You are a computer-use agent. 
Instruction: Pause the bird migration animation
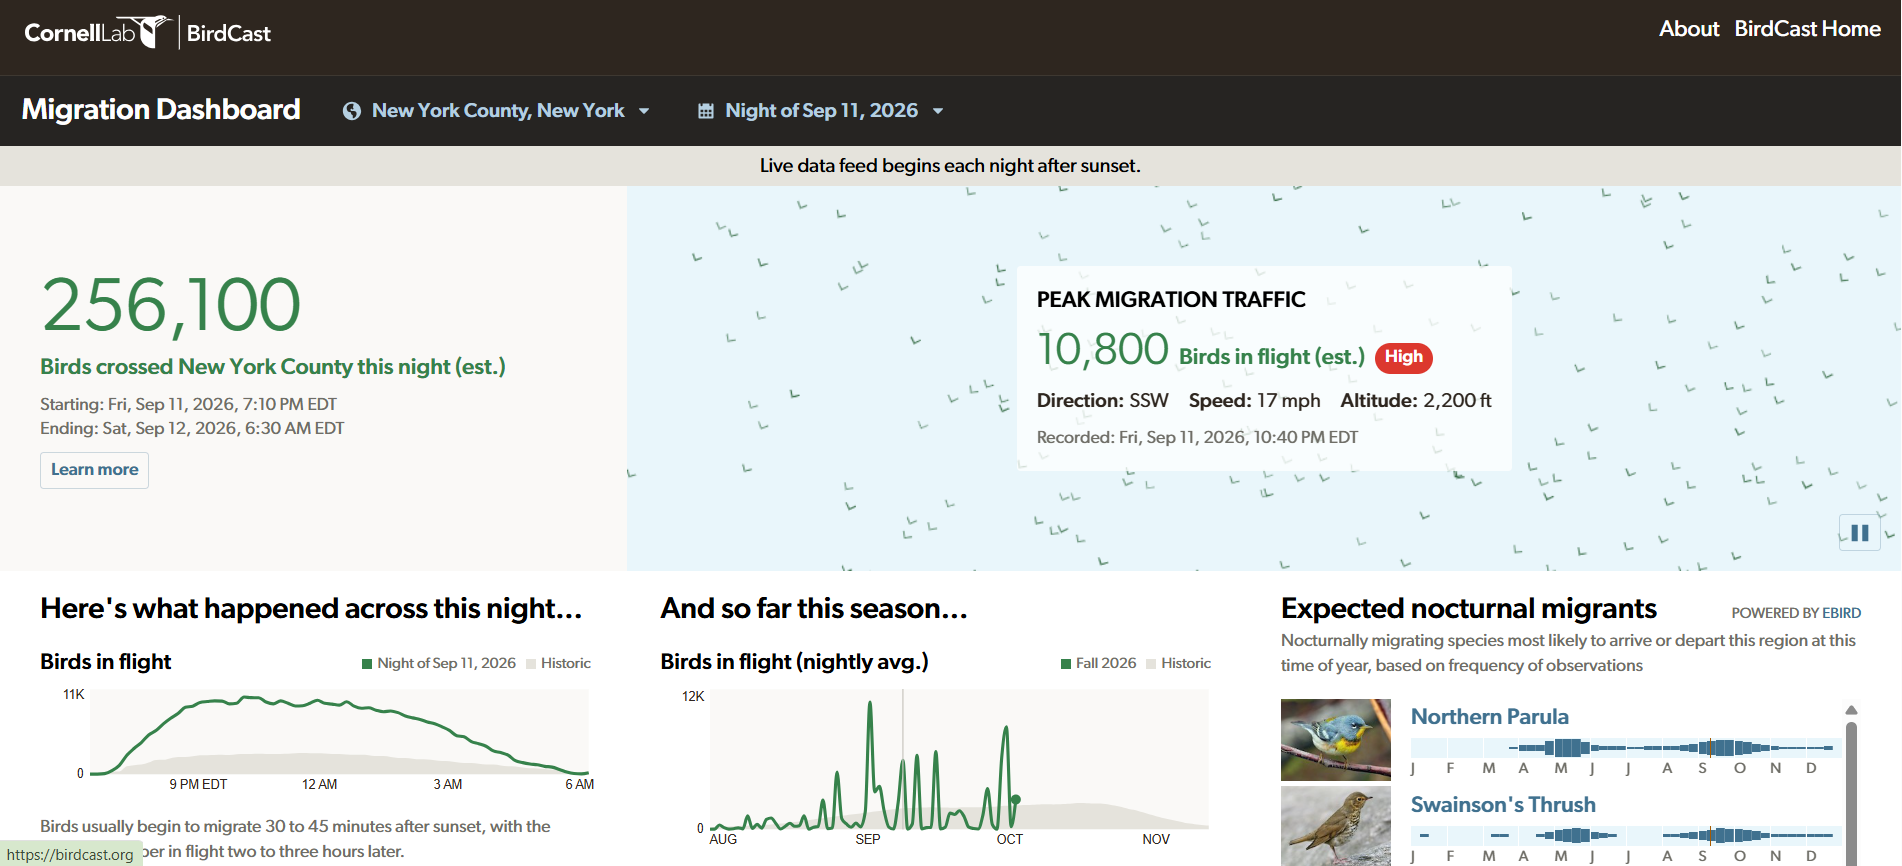tap(1859, 533)
